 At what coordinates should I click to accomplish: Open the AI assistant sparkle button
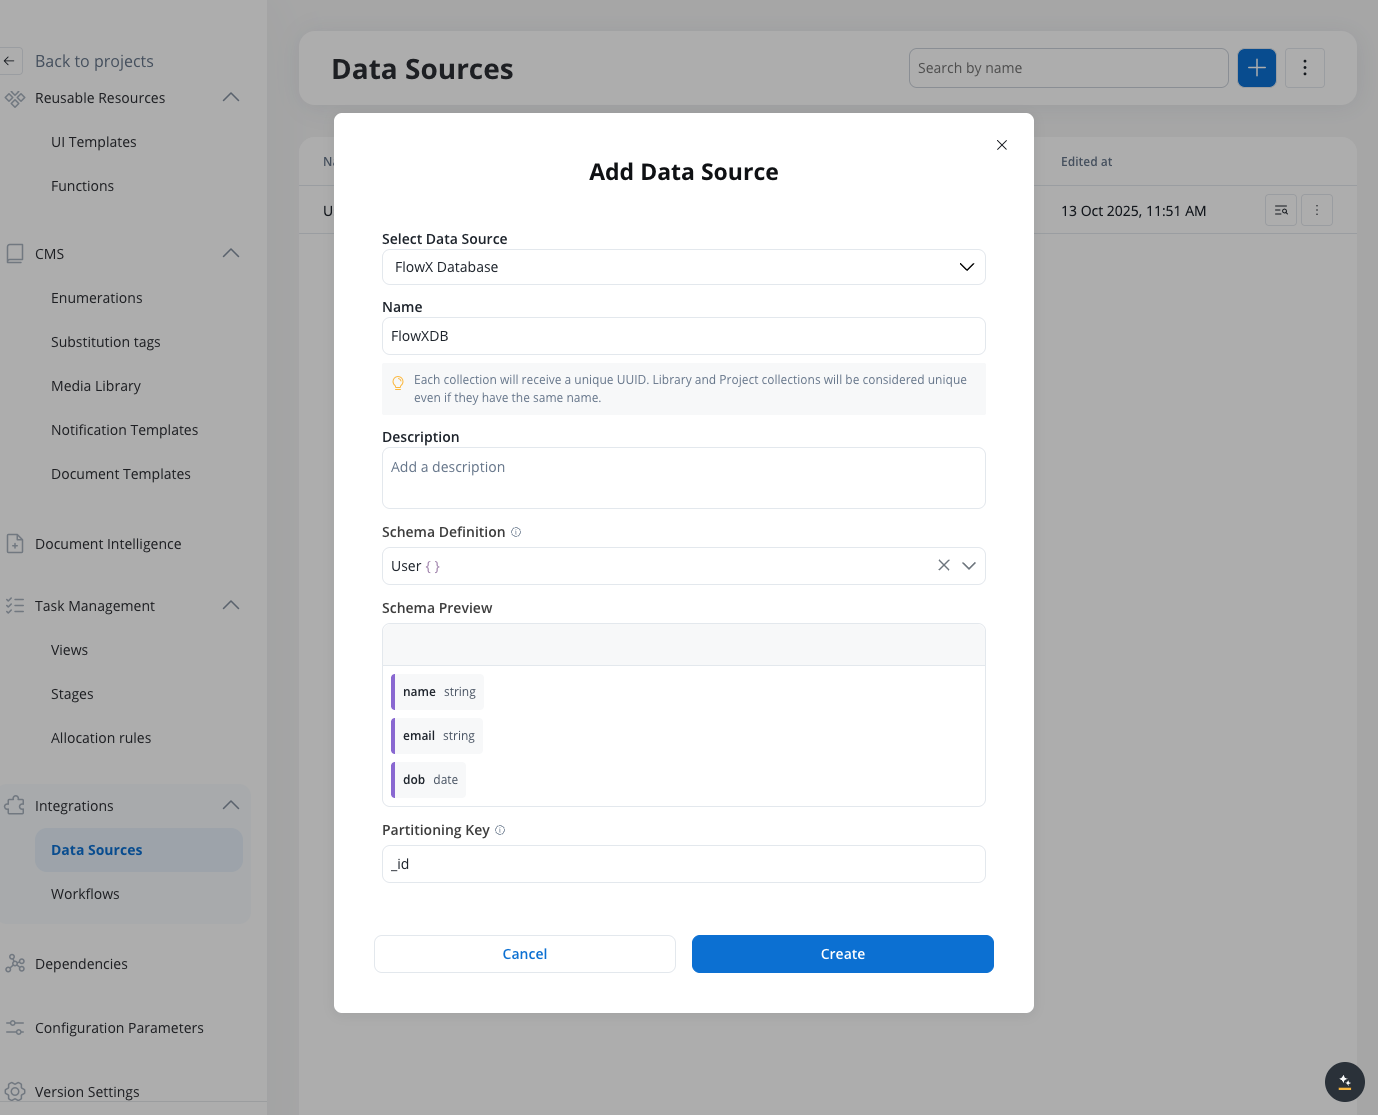tap(1344, 1081)
